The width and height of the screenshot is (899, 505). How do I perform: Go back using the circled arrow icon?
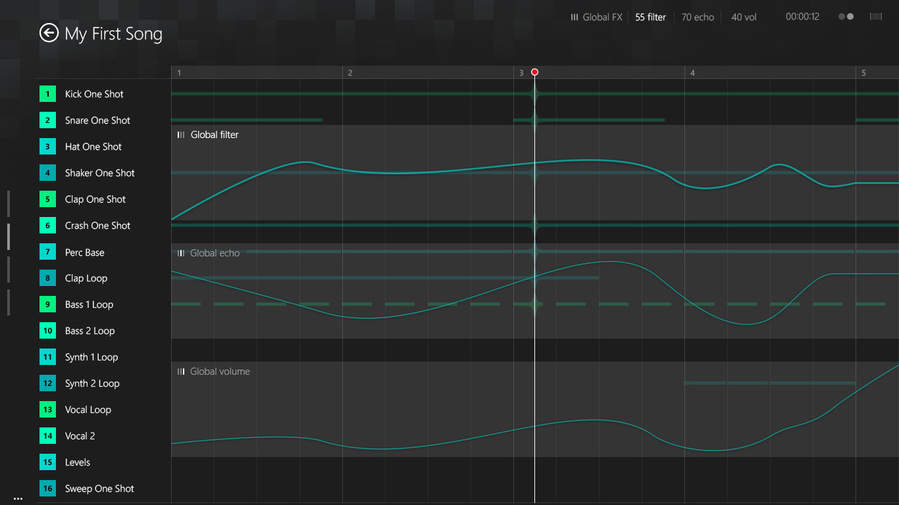pos(49,33)
